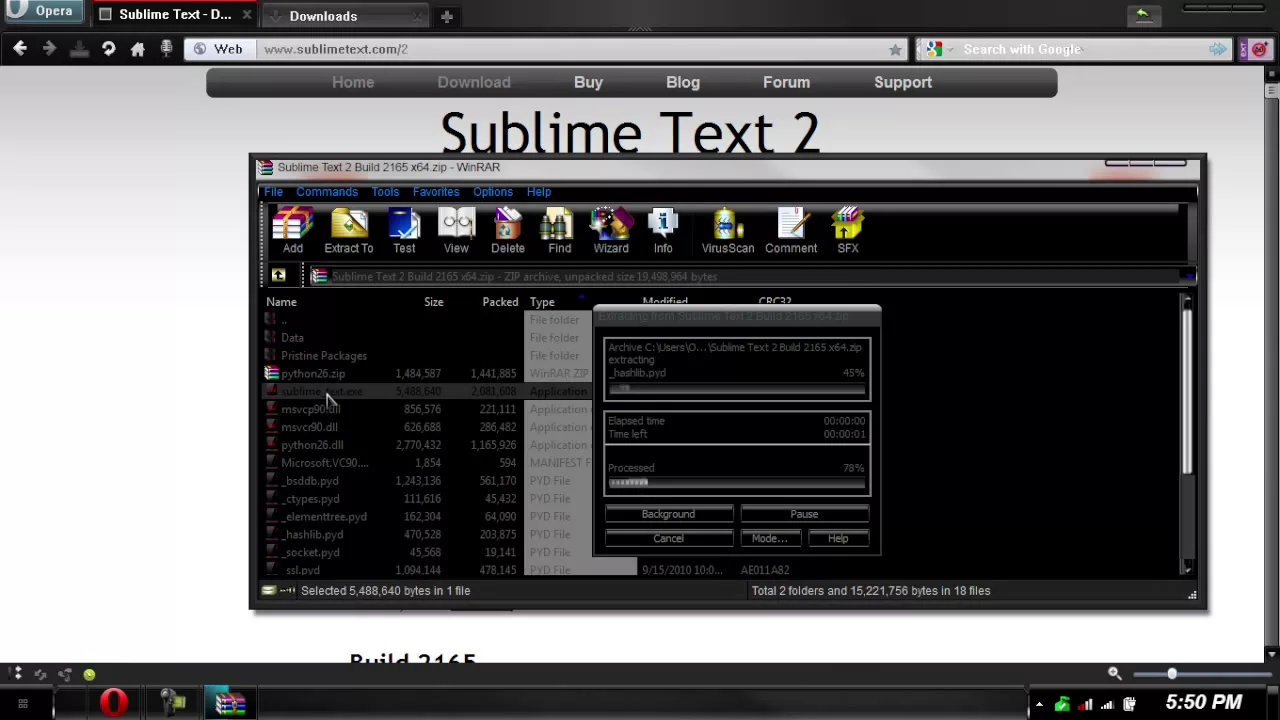Click Mode... button in extraction dialog
This screenshot has width=1280, height=720.
coord(769,539)
